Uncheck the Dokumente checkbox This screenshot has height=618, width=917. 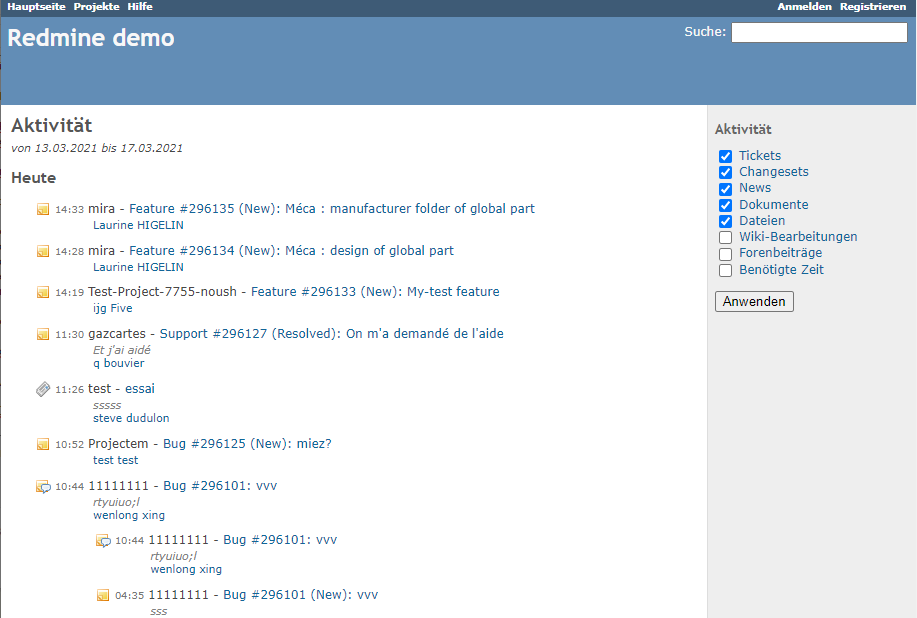[x=725, y=205]
